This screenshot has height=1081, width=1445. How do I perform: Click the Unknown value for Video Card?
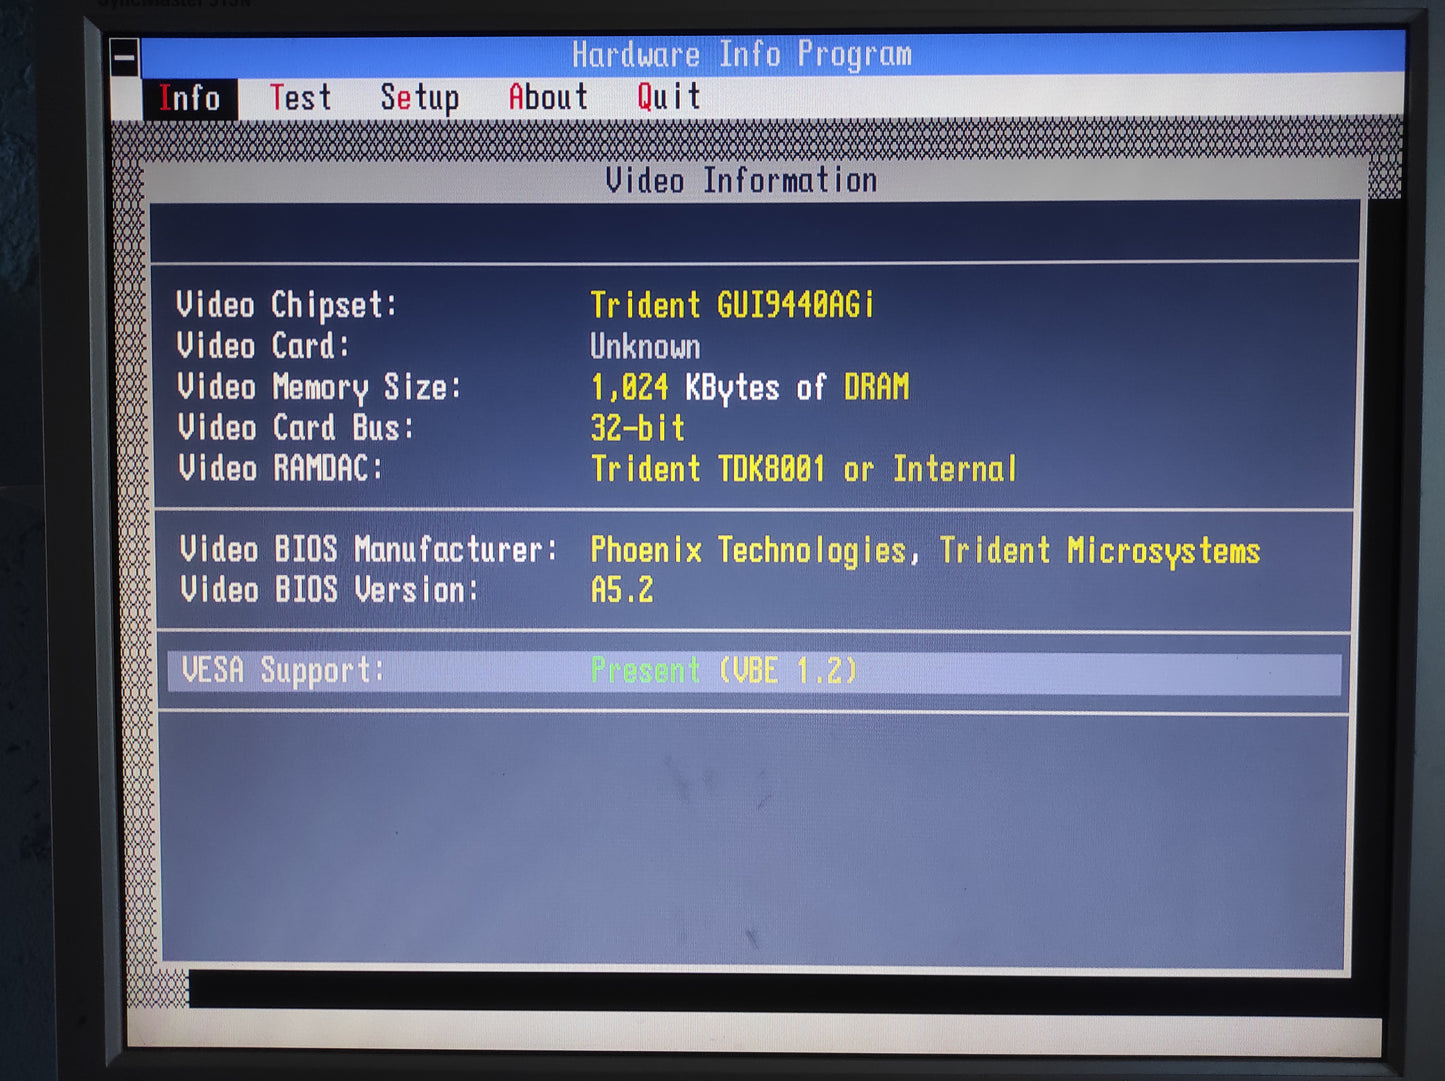click(645, 347)
